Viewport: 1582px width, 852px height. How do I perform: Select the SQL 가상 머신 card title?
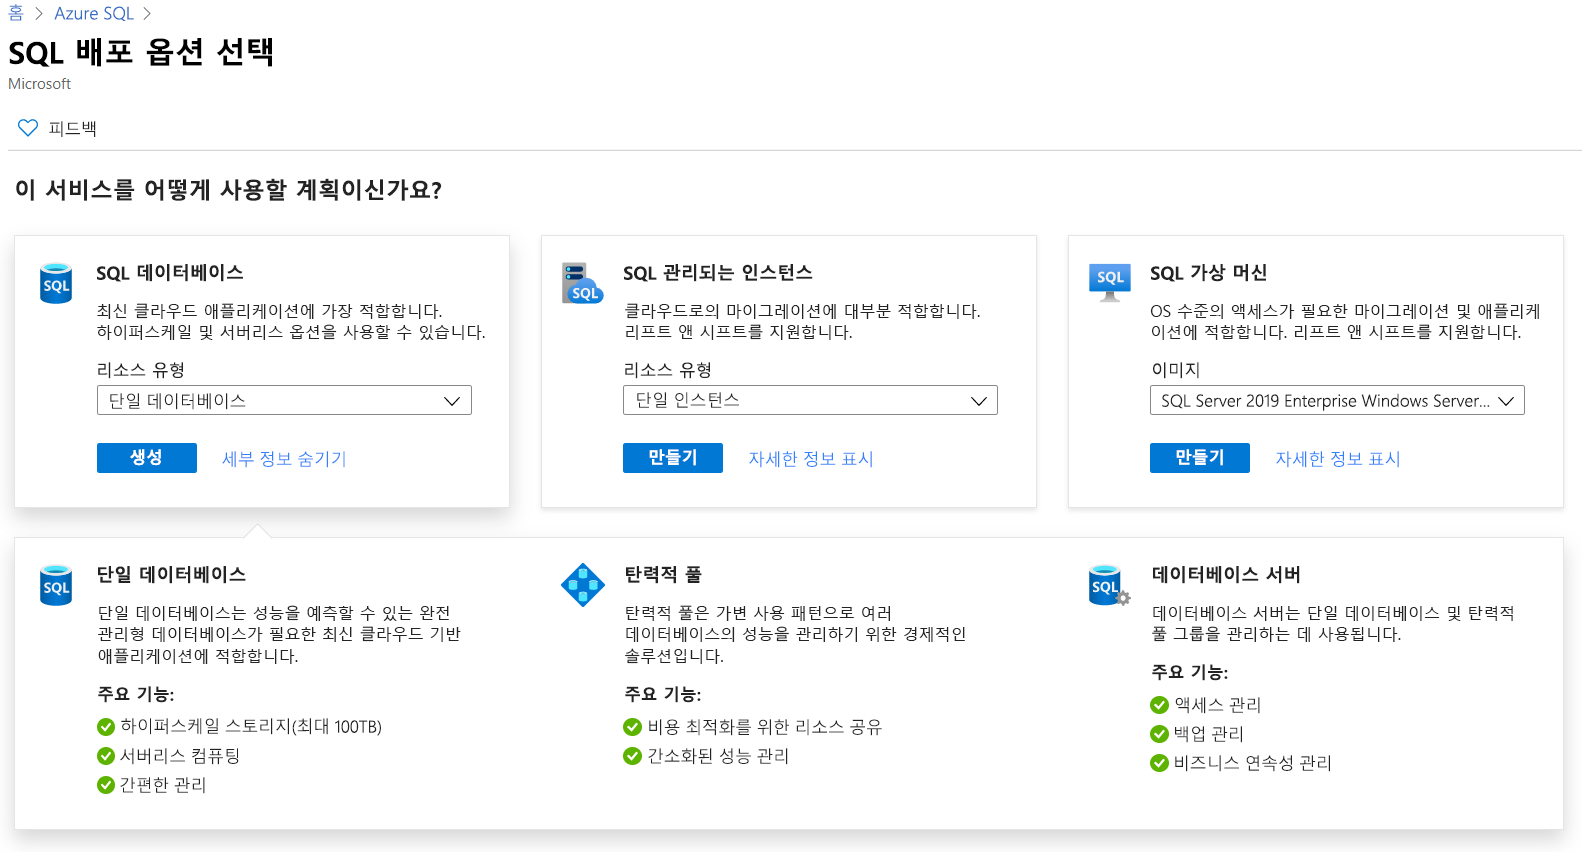(x=1209, y=273)
